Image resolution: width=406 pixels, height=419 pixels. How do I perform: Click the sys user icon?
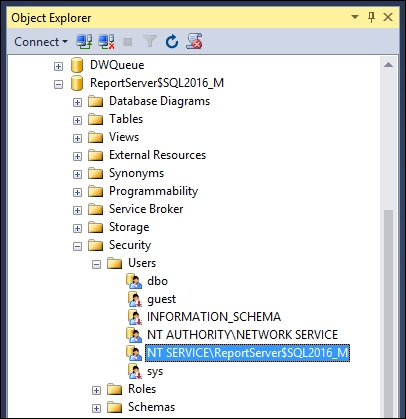(135, 371)
